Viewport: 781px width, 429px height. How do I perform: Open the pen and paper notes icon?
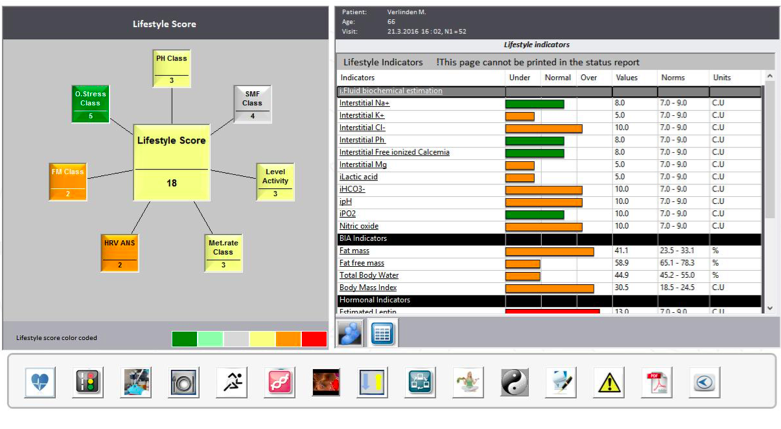tap(561, 382)
